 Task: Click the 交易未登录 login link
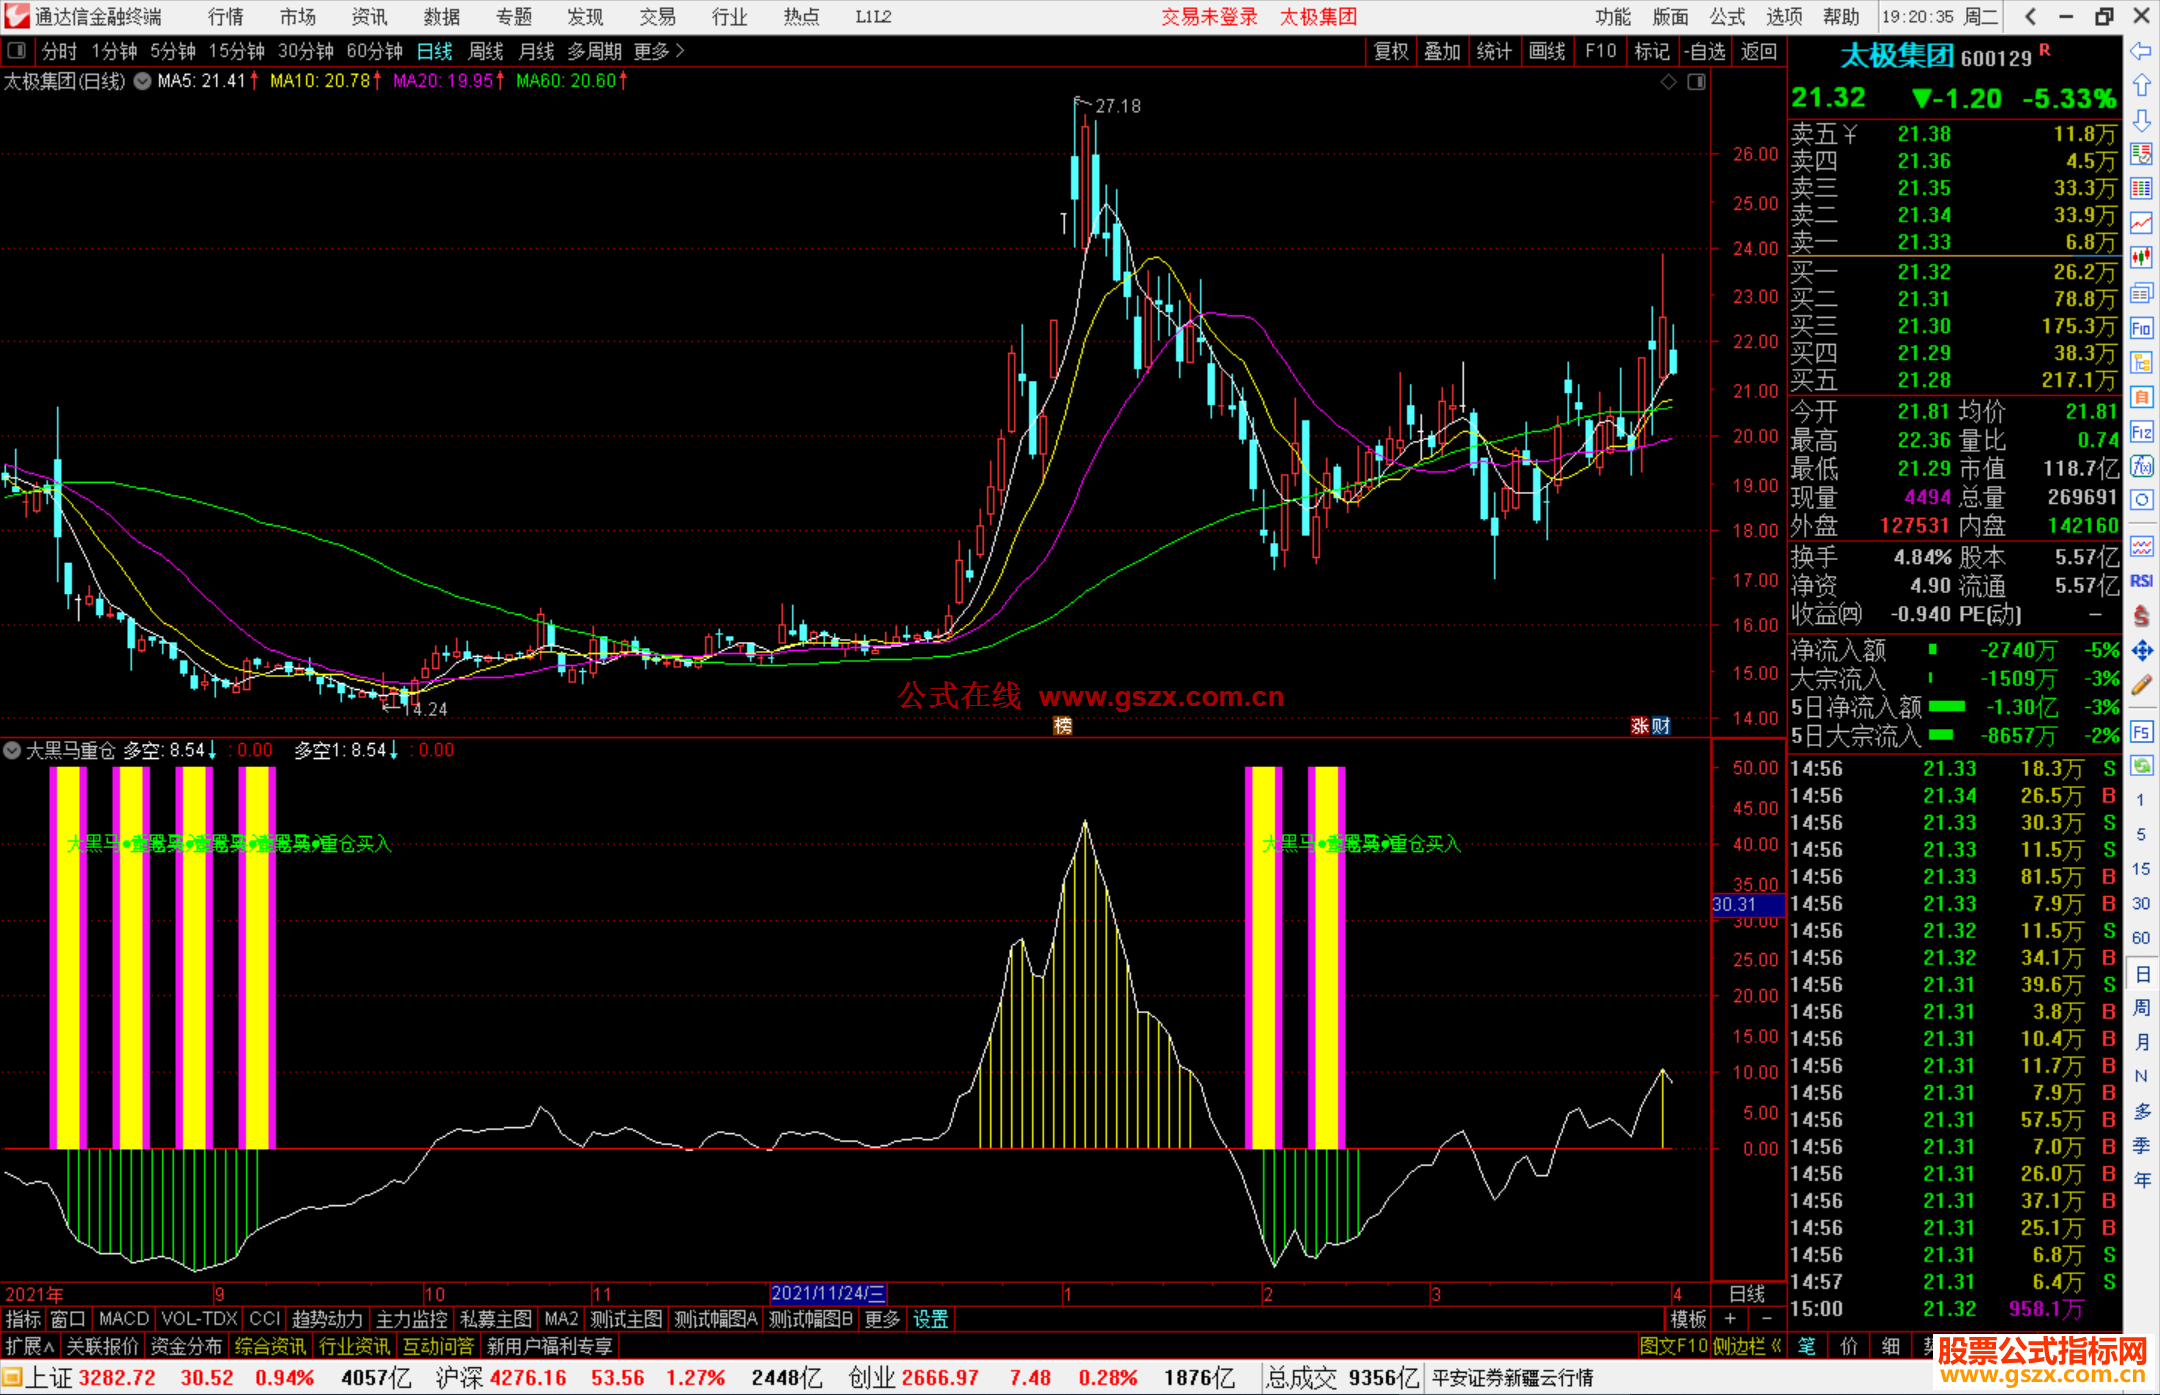pos(1209,16)
